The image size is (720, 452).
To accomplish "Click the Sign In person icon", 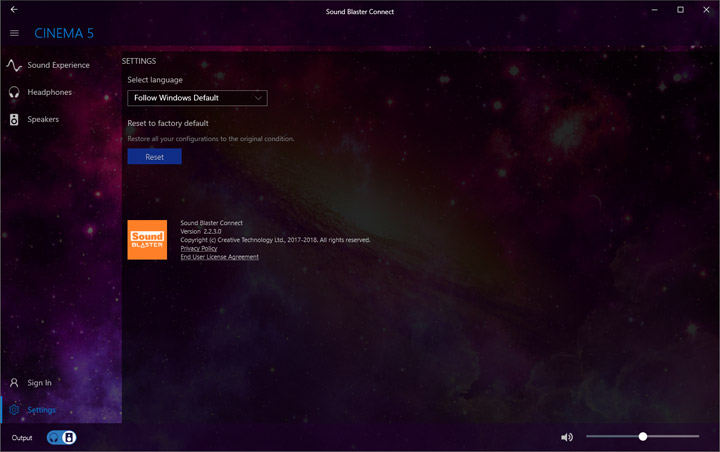I will pos(14,383).
